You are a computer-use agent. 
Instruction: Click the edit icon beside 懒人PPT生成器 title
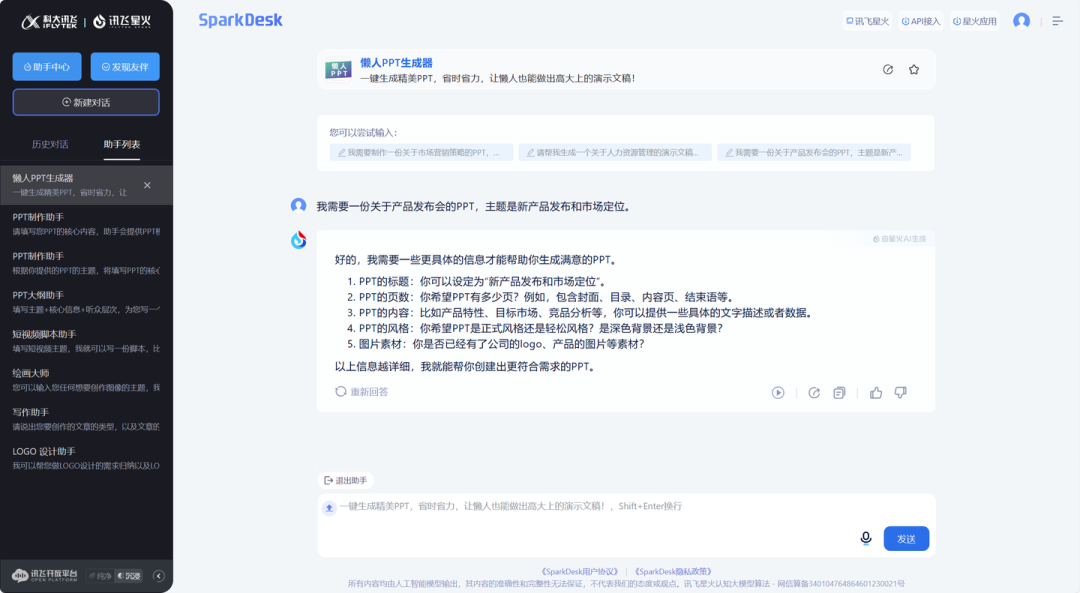pyautogui.click(x=887, y=70)
